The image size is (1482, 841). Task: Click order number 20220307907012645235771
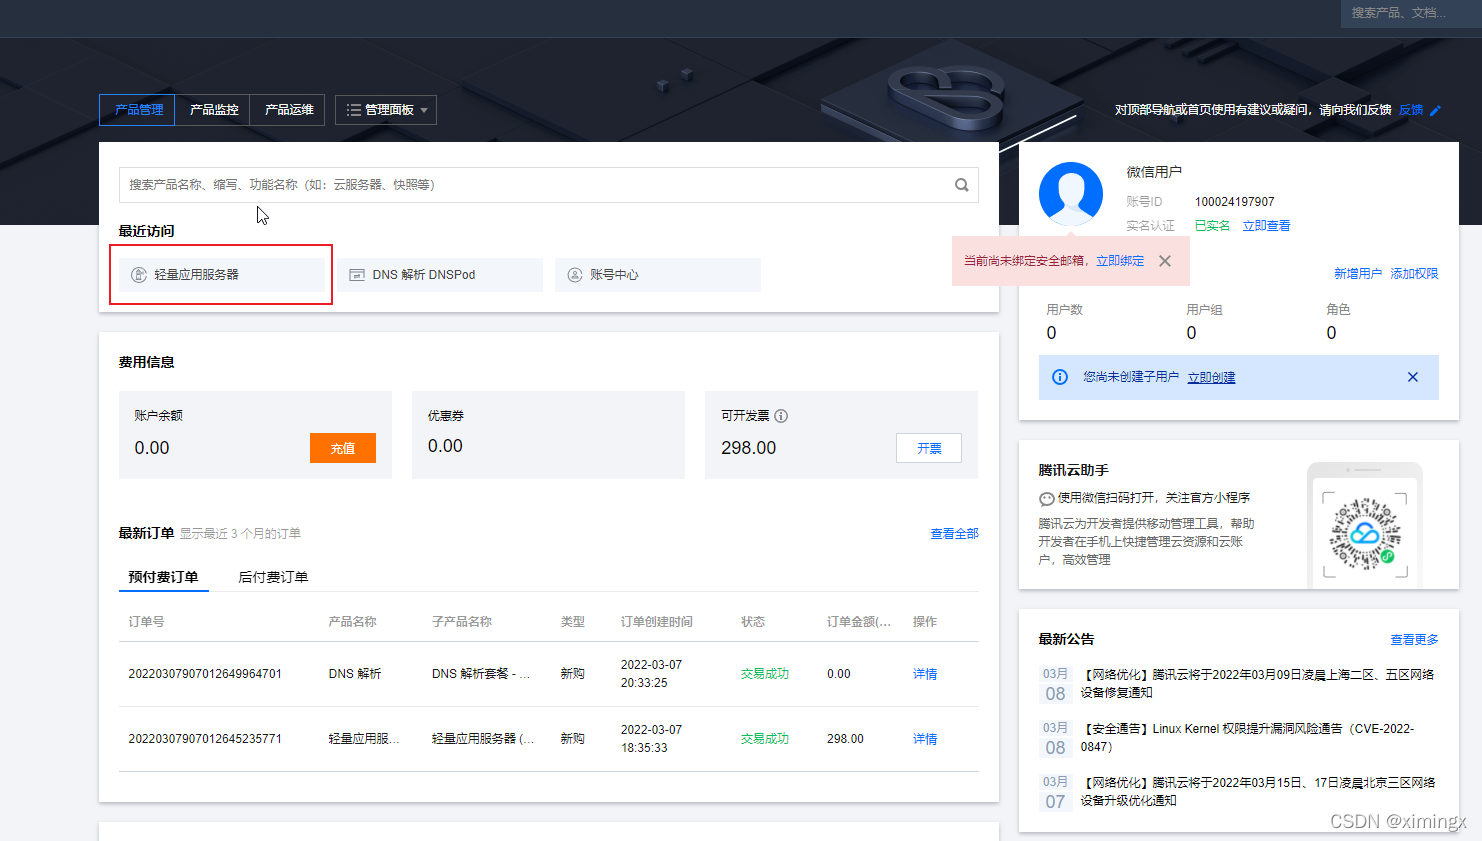point(205,739)
